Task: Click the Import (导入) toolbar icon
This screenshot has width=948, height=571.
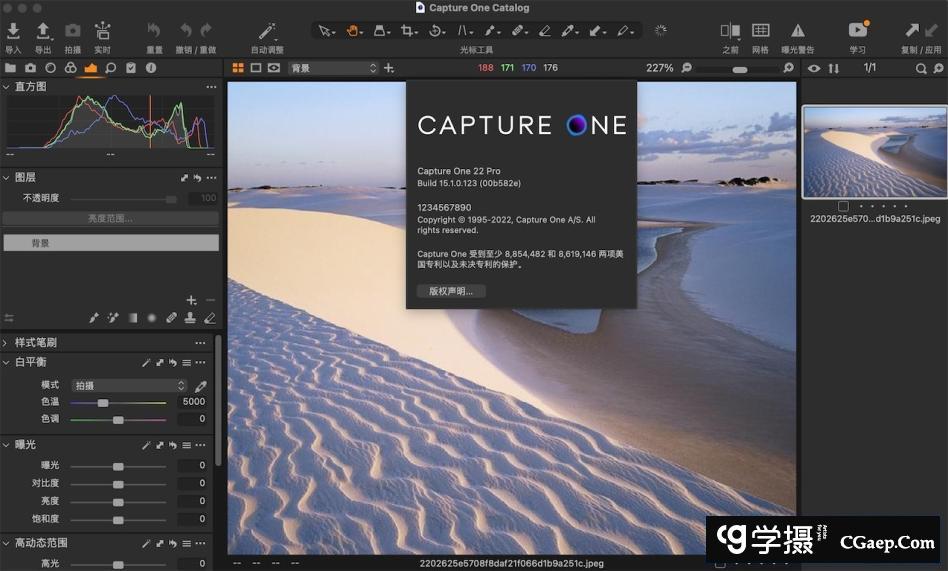Action: 13,32
